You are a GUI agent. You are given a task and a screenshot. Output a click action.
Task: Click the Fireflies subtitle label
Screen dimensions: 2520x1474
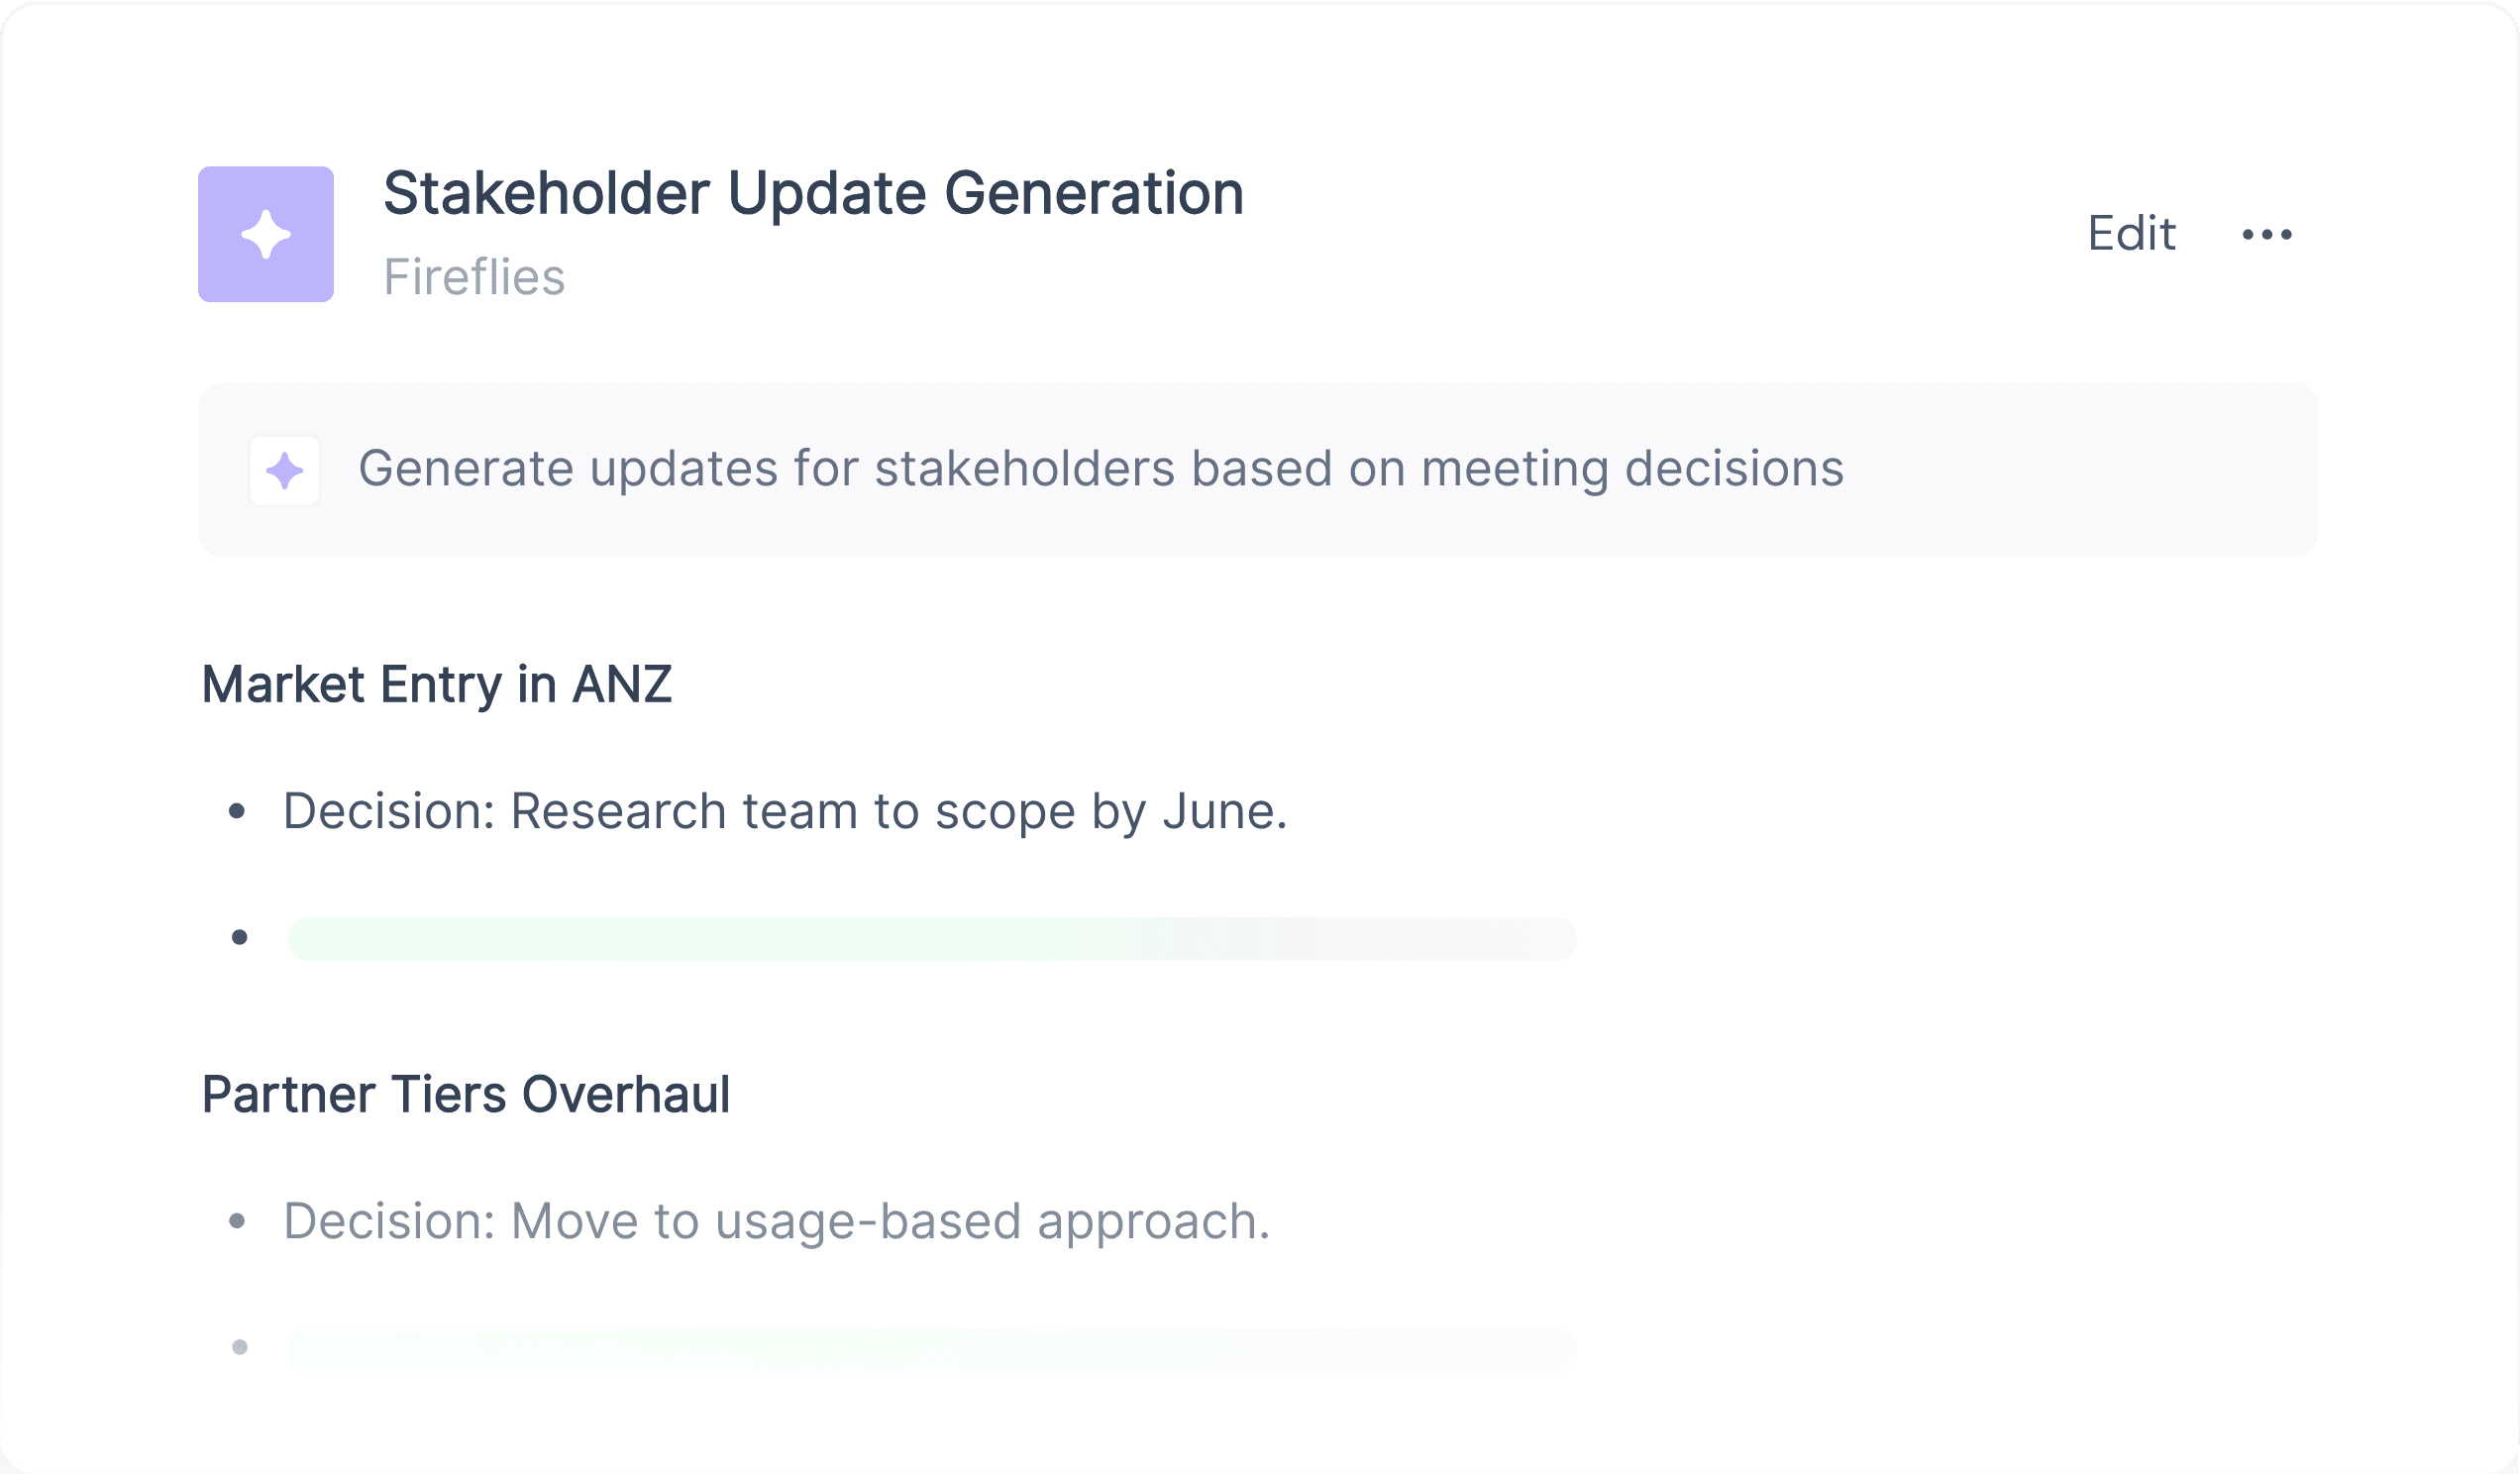(474, 277)
